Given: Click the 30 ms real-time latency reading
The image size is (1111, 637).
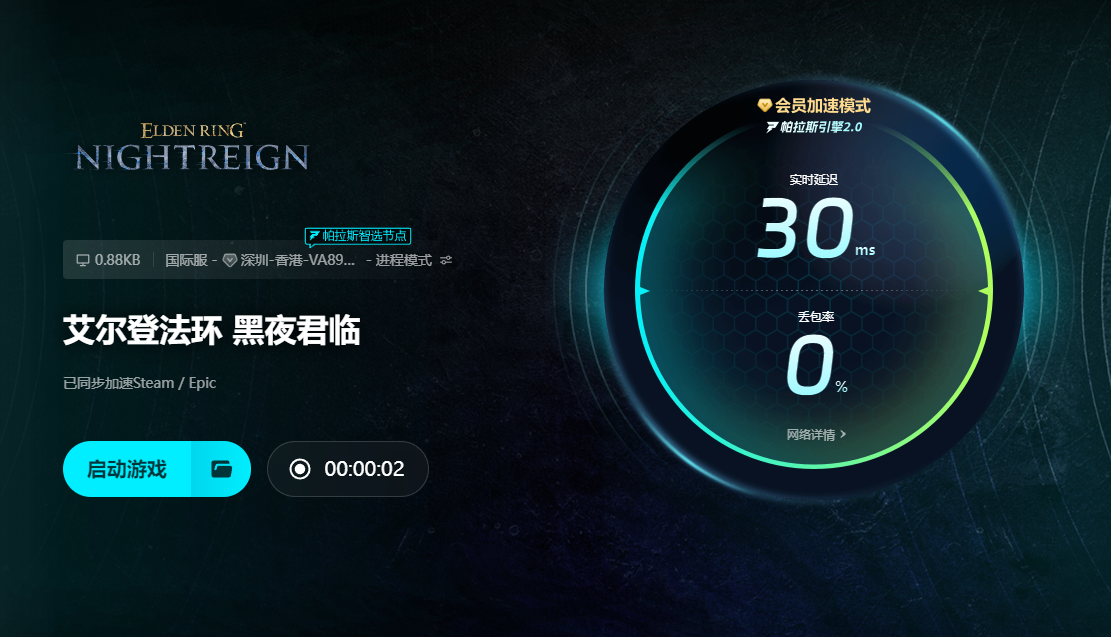Looking at the screenshot, I should tap(816, 227).
